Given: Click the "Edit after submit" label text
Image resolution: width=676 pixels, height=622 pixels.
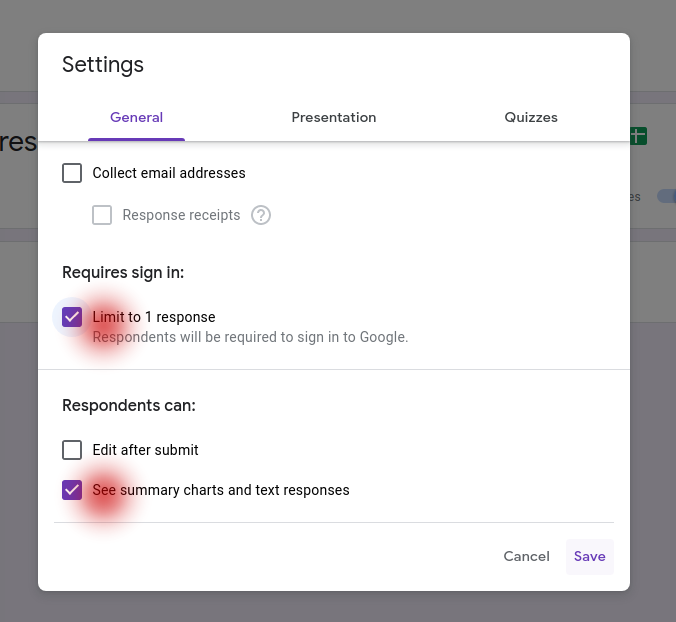Looking at the screenshot, I should point(146,450).
